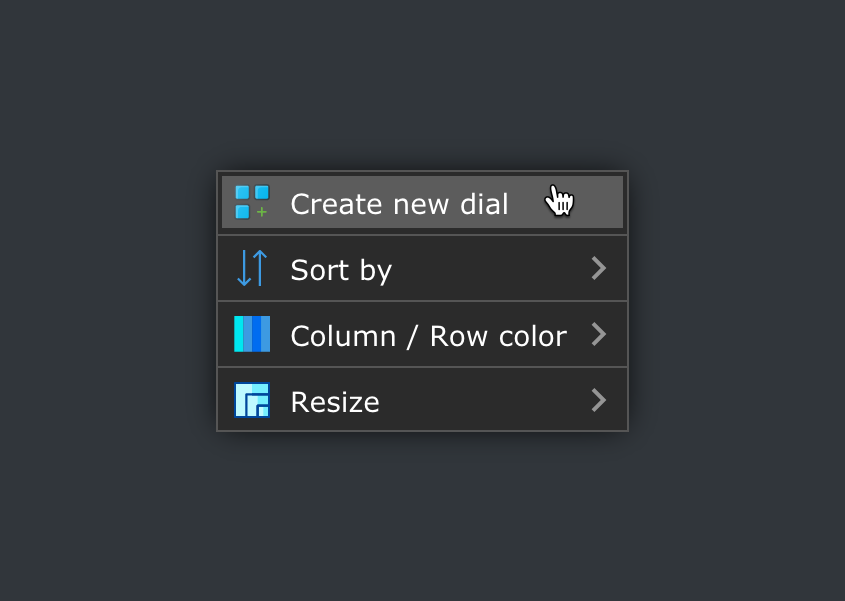This screenshot has width=845, height=601.
Task: Choose the "Sort by" menu label
Action: click(x=341, y=270)
